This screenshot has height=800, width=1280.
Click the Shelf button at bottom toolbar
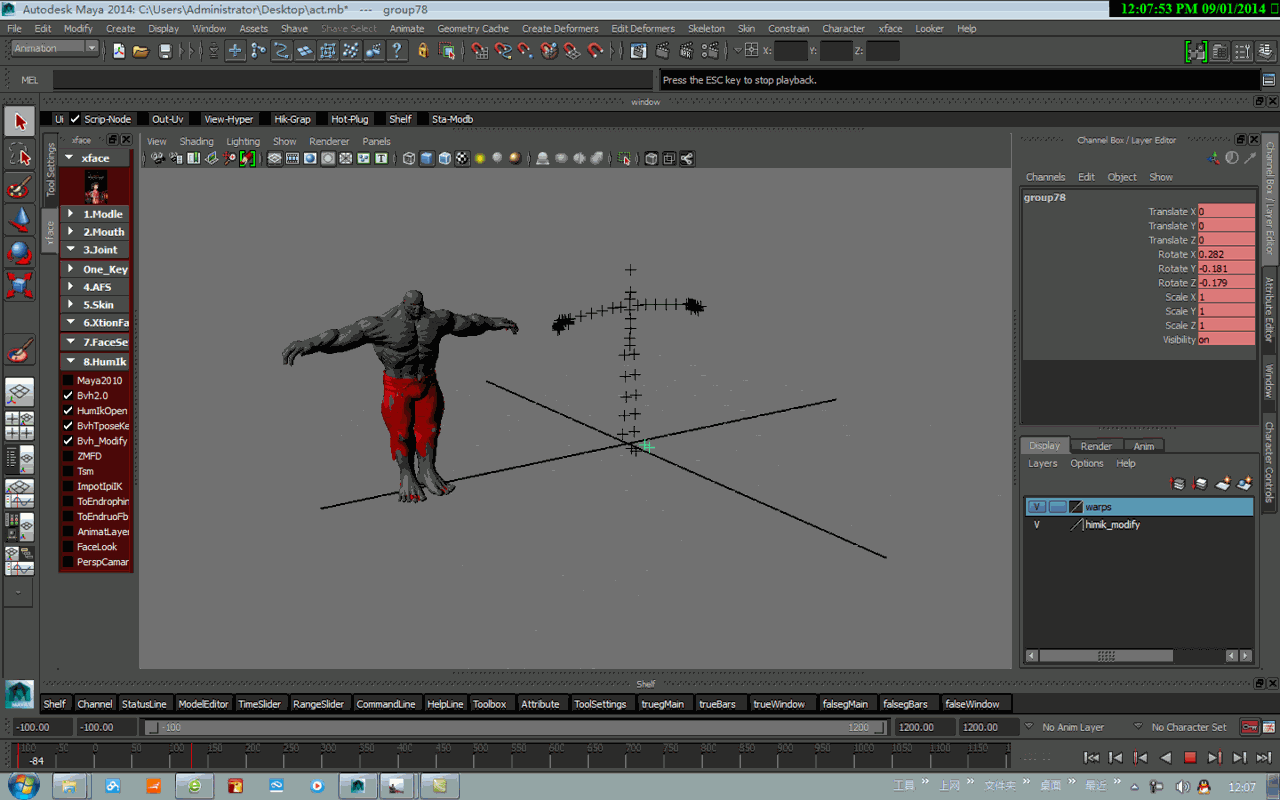pos(55,703)
